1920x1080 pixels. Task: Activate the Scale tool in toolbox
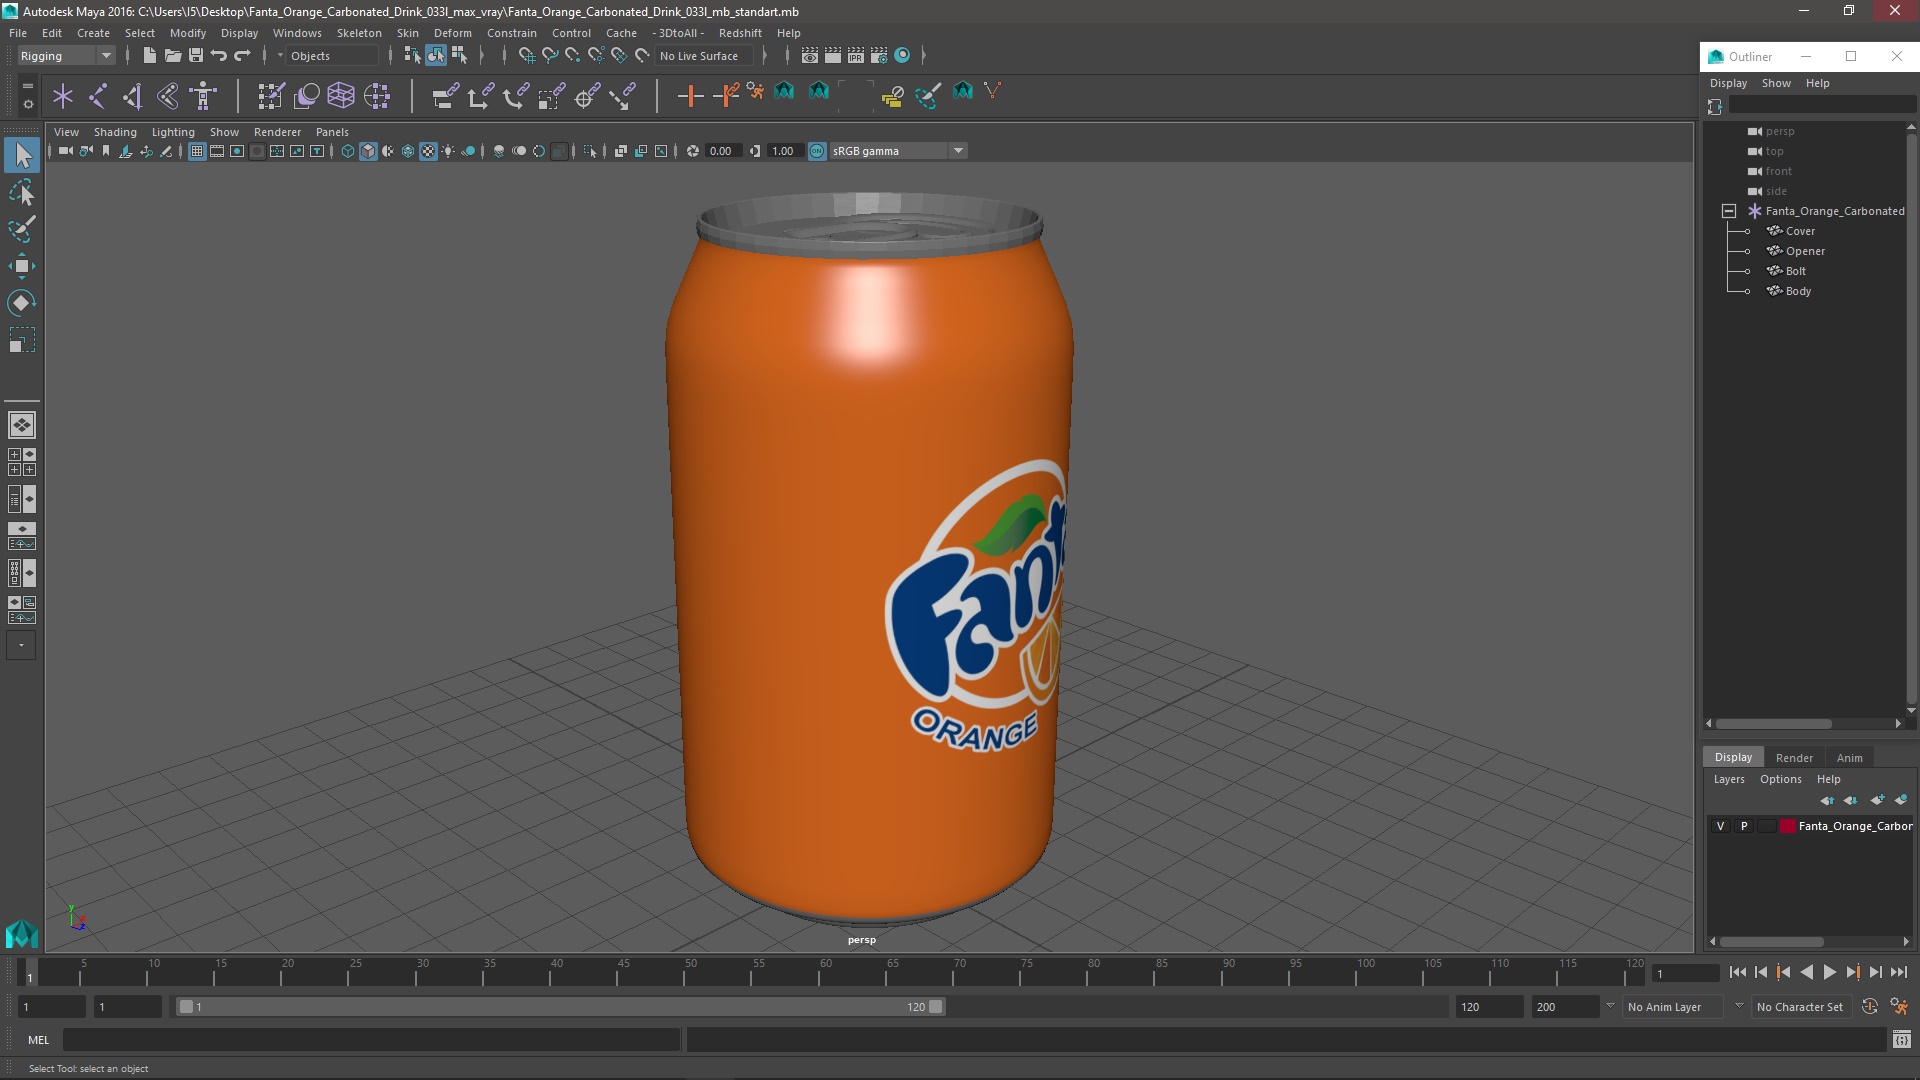coord(22,341)
